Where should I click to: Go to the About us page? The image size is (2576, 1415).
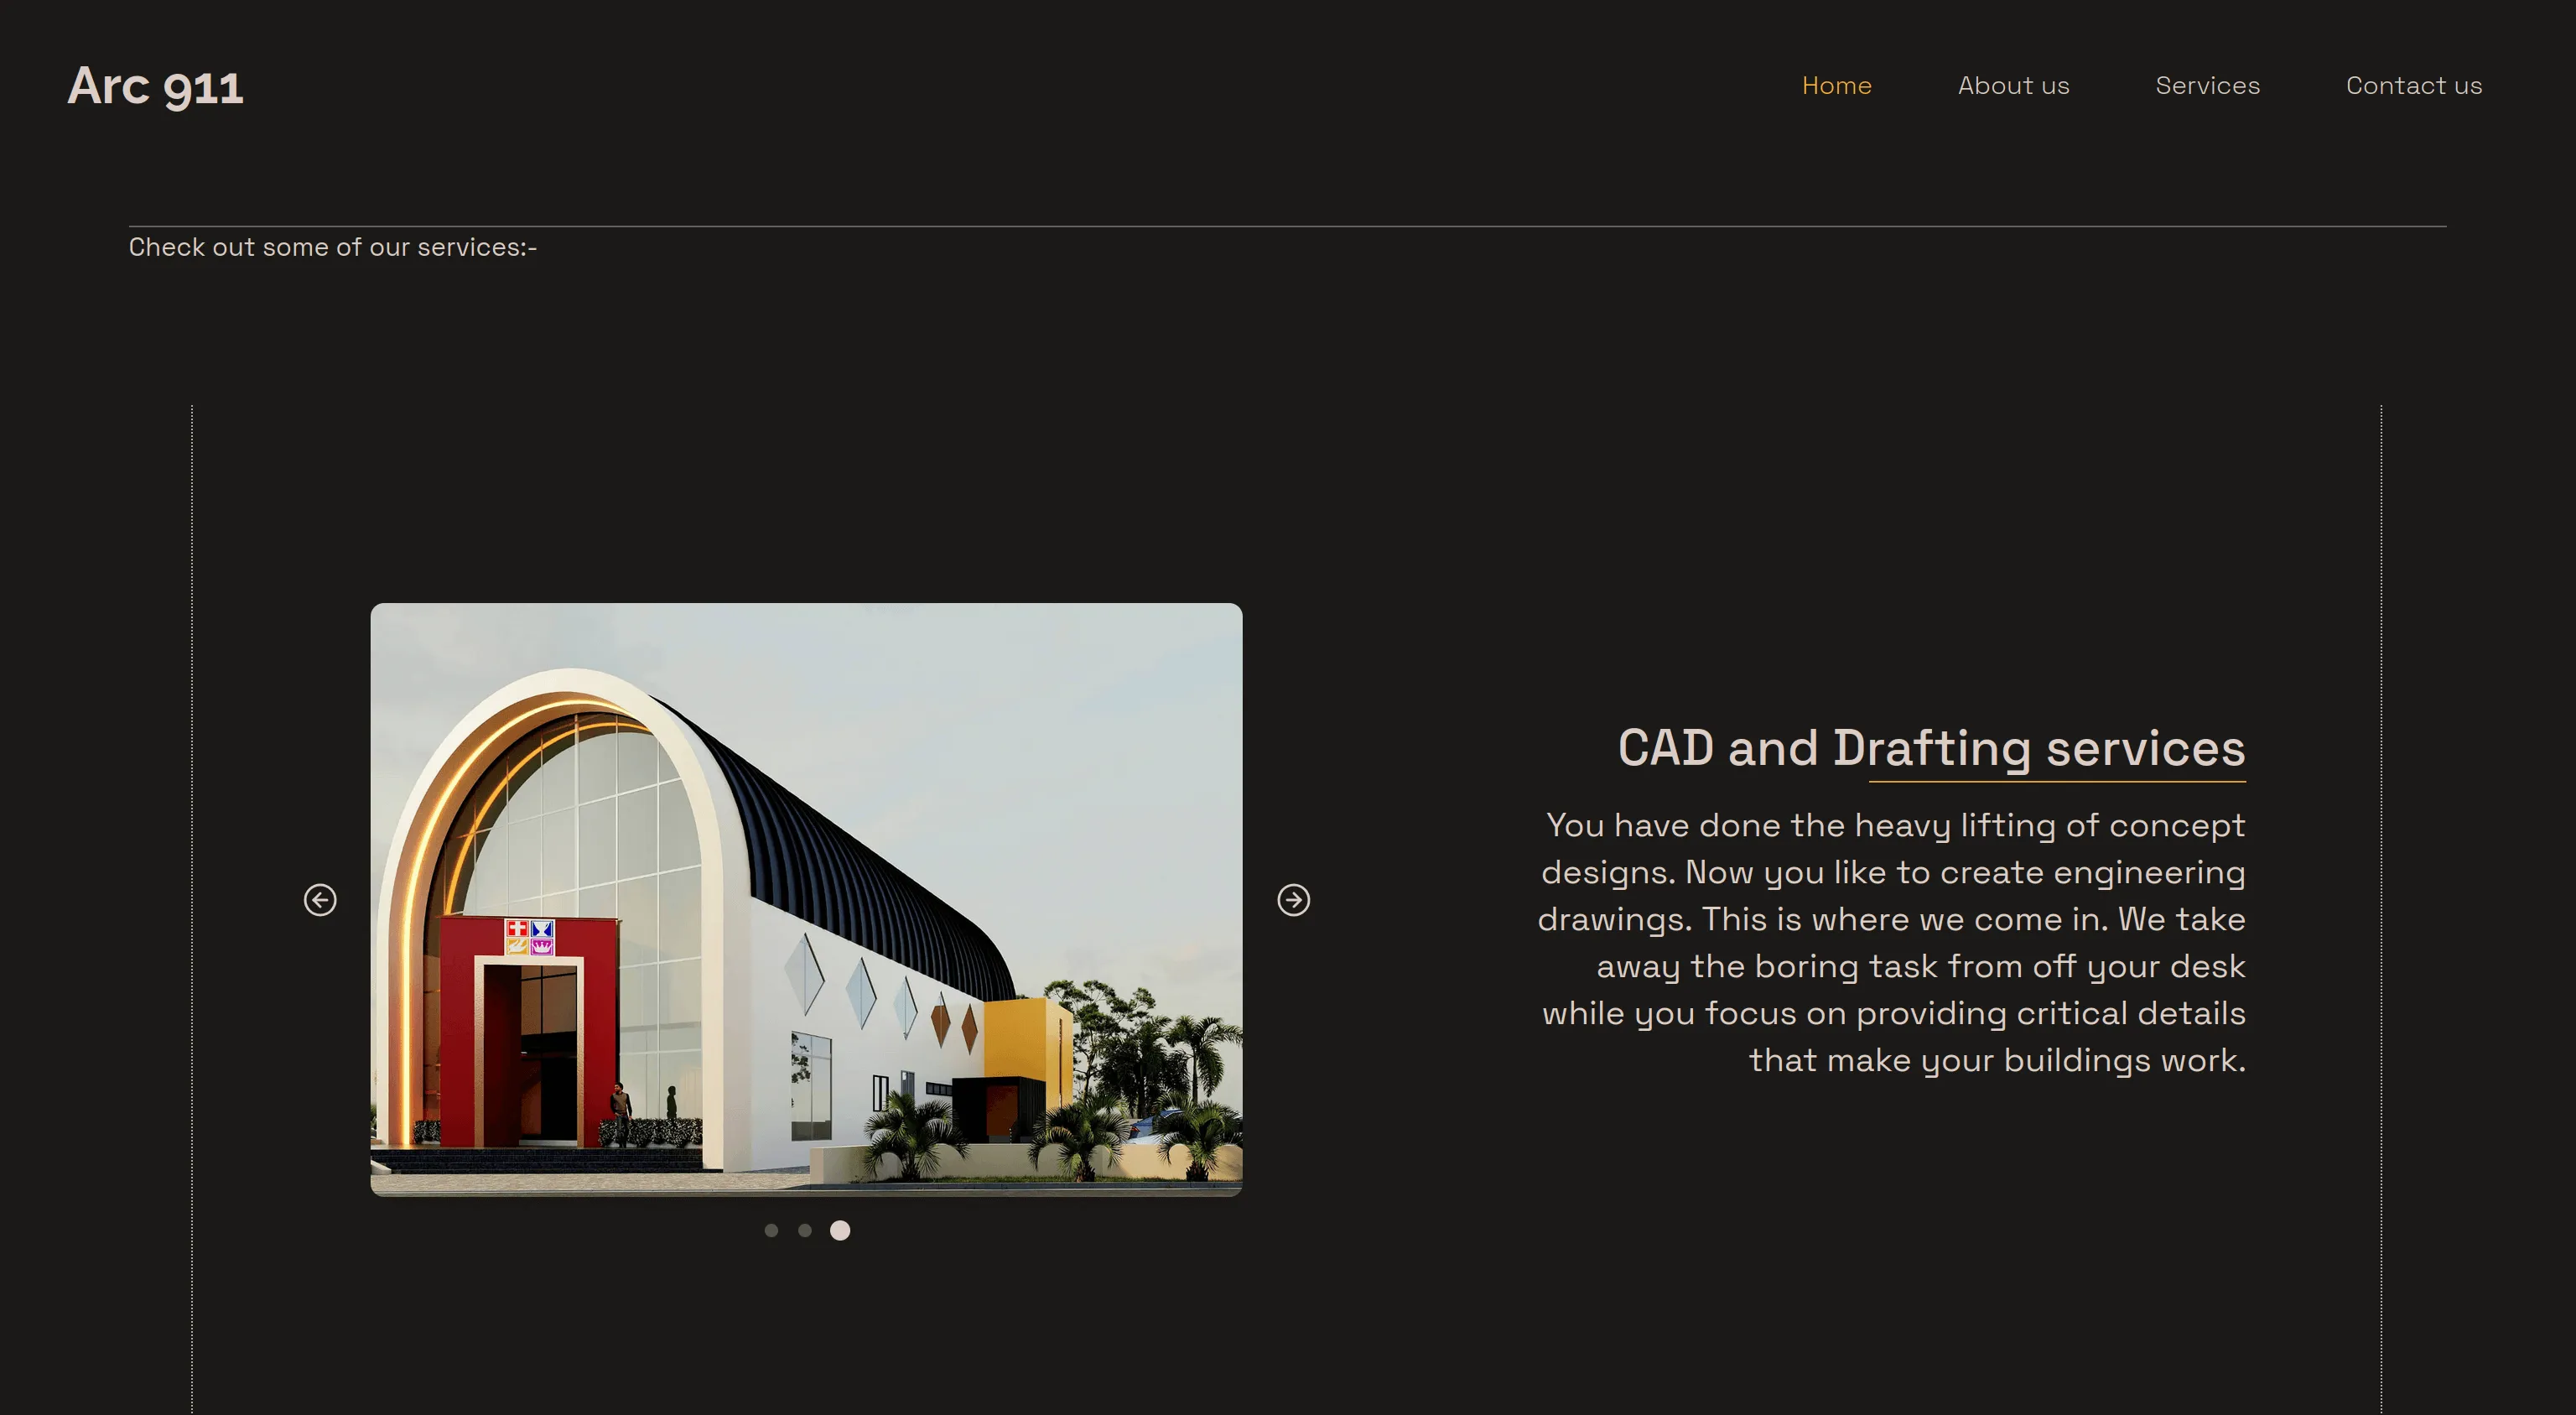(x=2013, y=86)
